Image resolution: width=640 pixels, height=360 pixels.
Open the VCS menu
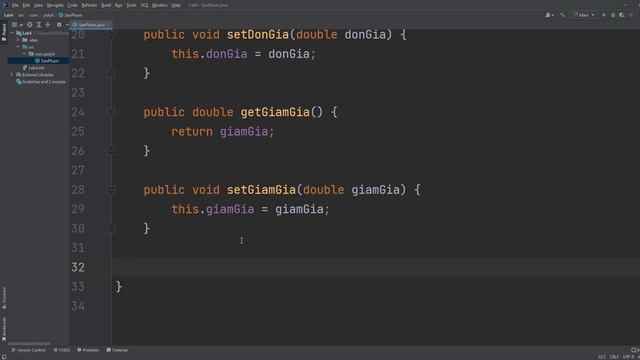tap(144, 5)
